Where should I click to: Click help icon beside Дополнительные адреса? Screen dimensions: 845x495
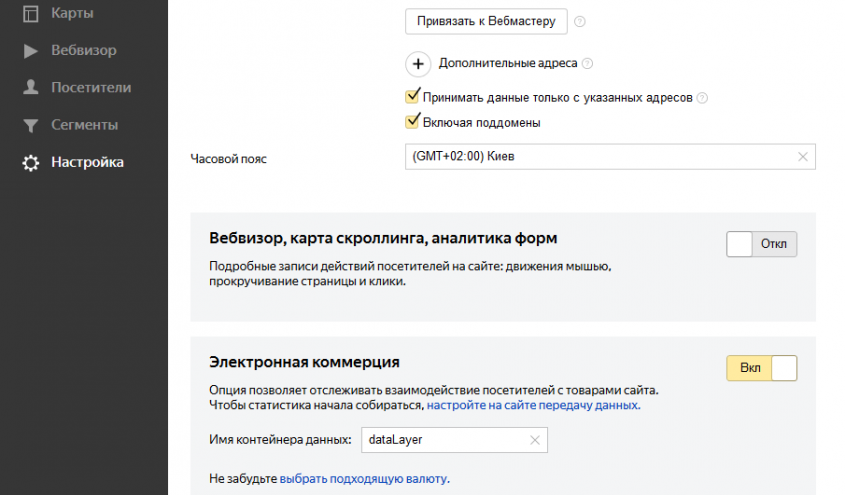(x=588, y=64)
